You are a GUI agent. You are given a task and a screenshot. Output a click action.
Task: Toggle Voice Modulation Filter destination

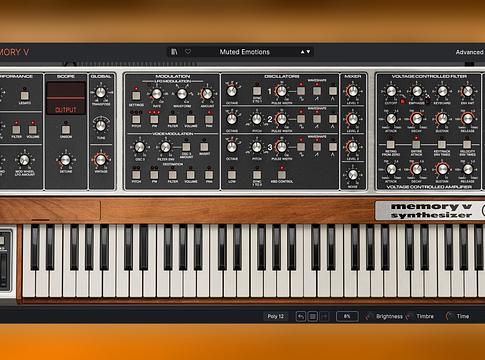coord(172,175)
